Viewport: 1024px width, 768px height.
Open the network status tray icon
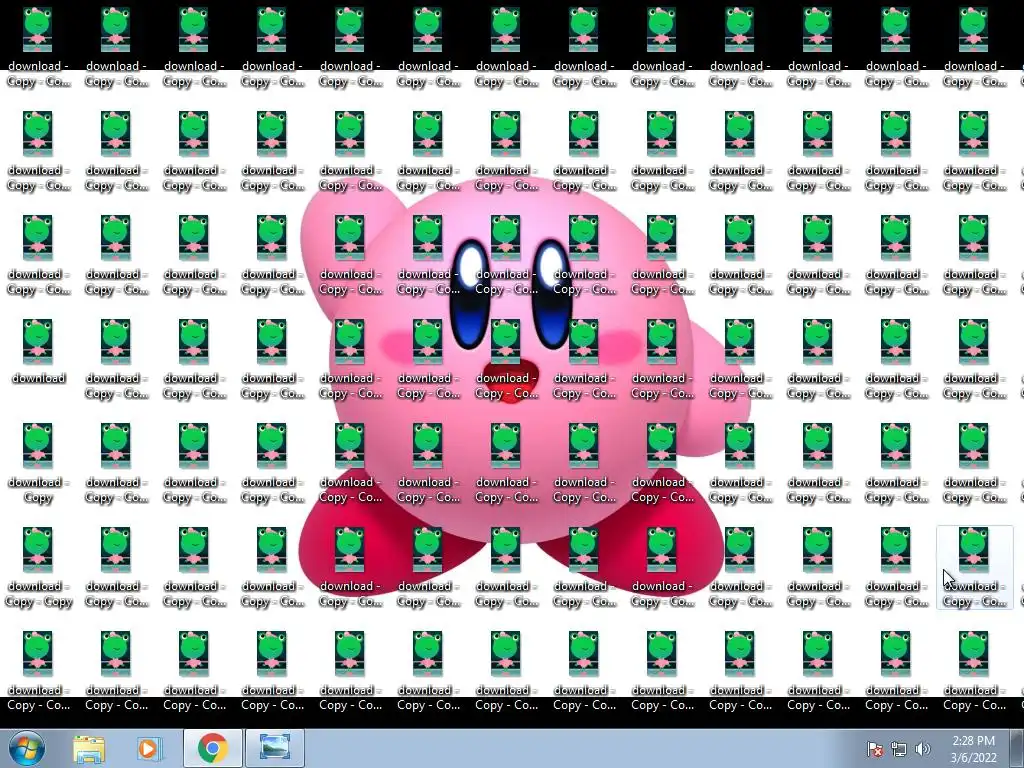pos(899,749)
